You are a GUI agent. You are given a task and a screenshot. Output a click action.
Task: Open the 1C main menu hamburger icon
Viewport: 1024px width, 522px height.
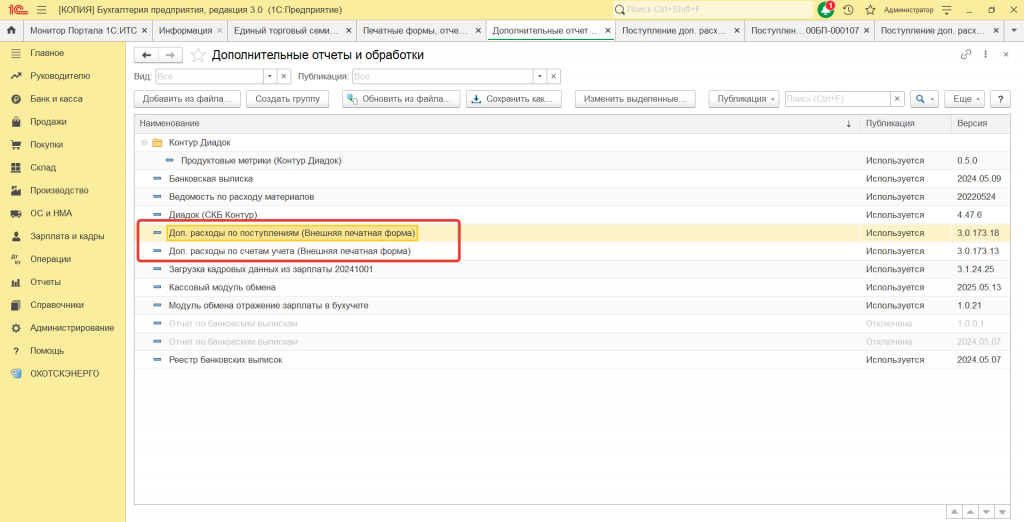pos(42,10)
